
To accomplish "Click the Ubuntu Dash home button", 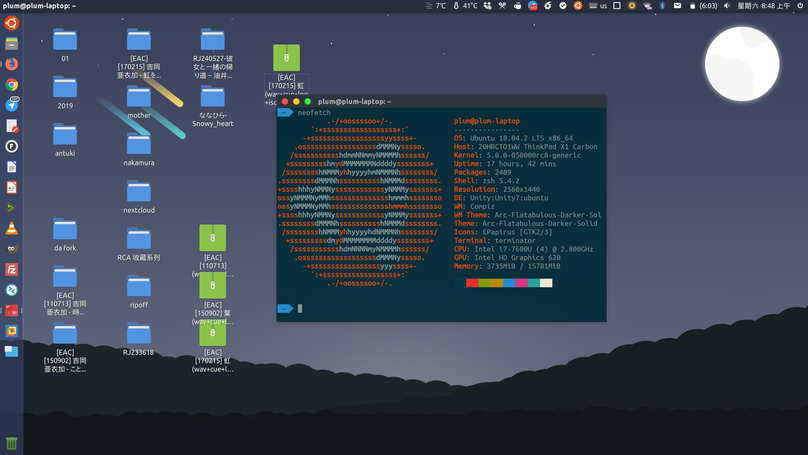I will coord(12,23).
